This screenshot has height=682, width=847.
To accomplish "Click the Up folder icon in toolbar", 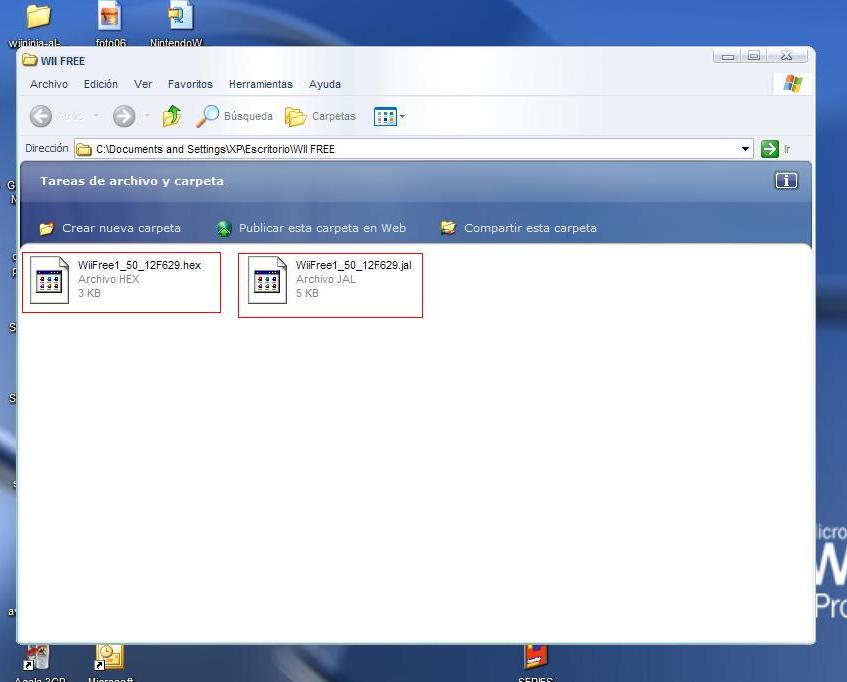I will point(172,117).
